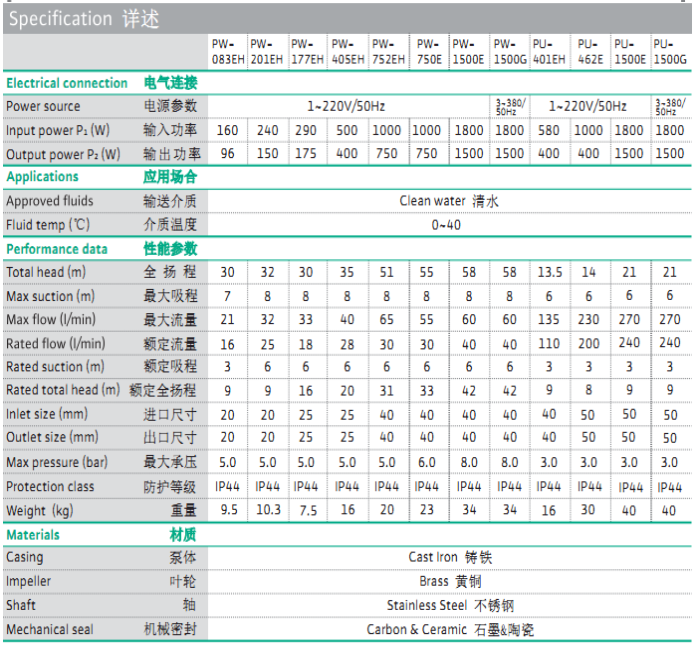Click the Power source row label
The height and width of the screenshot is (646, 697).
click(43, 106)
